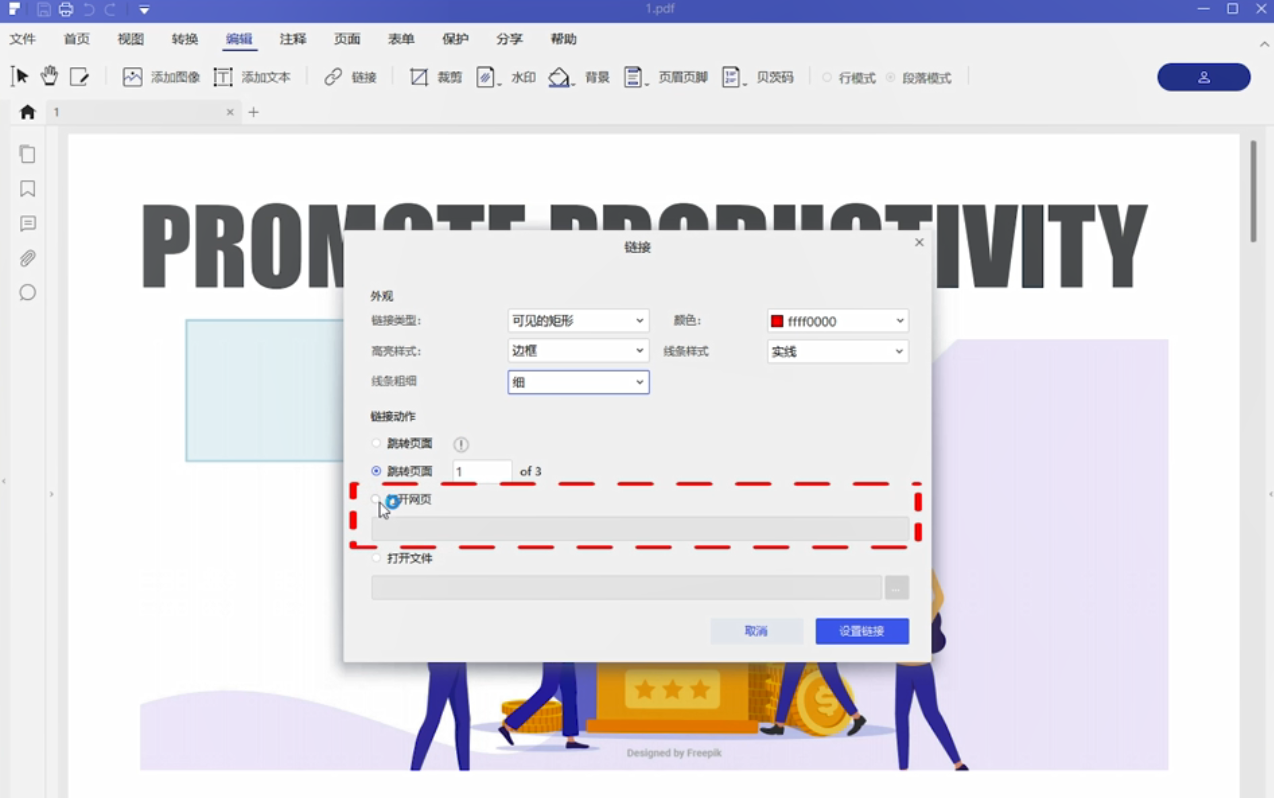
Task: Click the browse ... button for file path
Action: pos(897,588)
